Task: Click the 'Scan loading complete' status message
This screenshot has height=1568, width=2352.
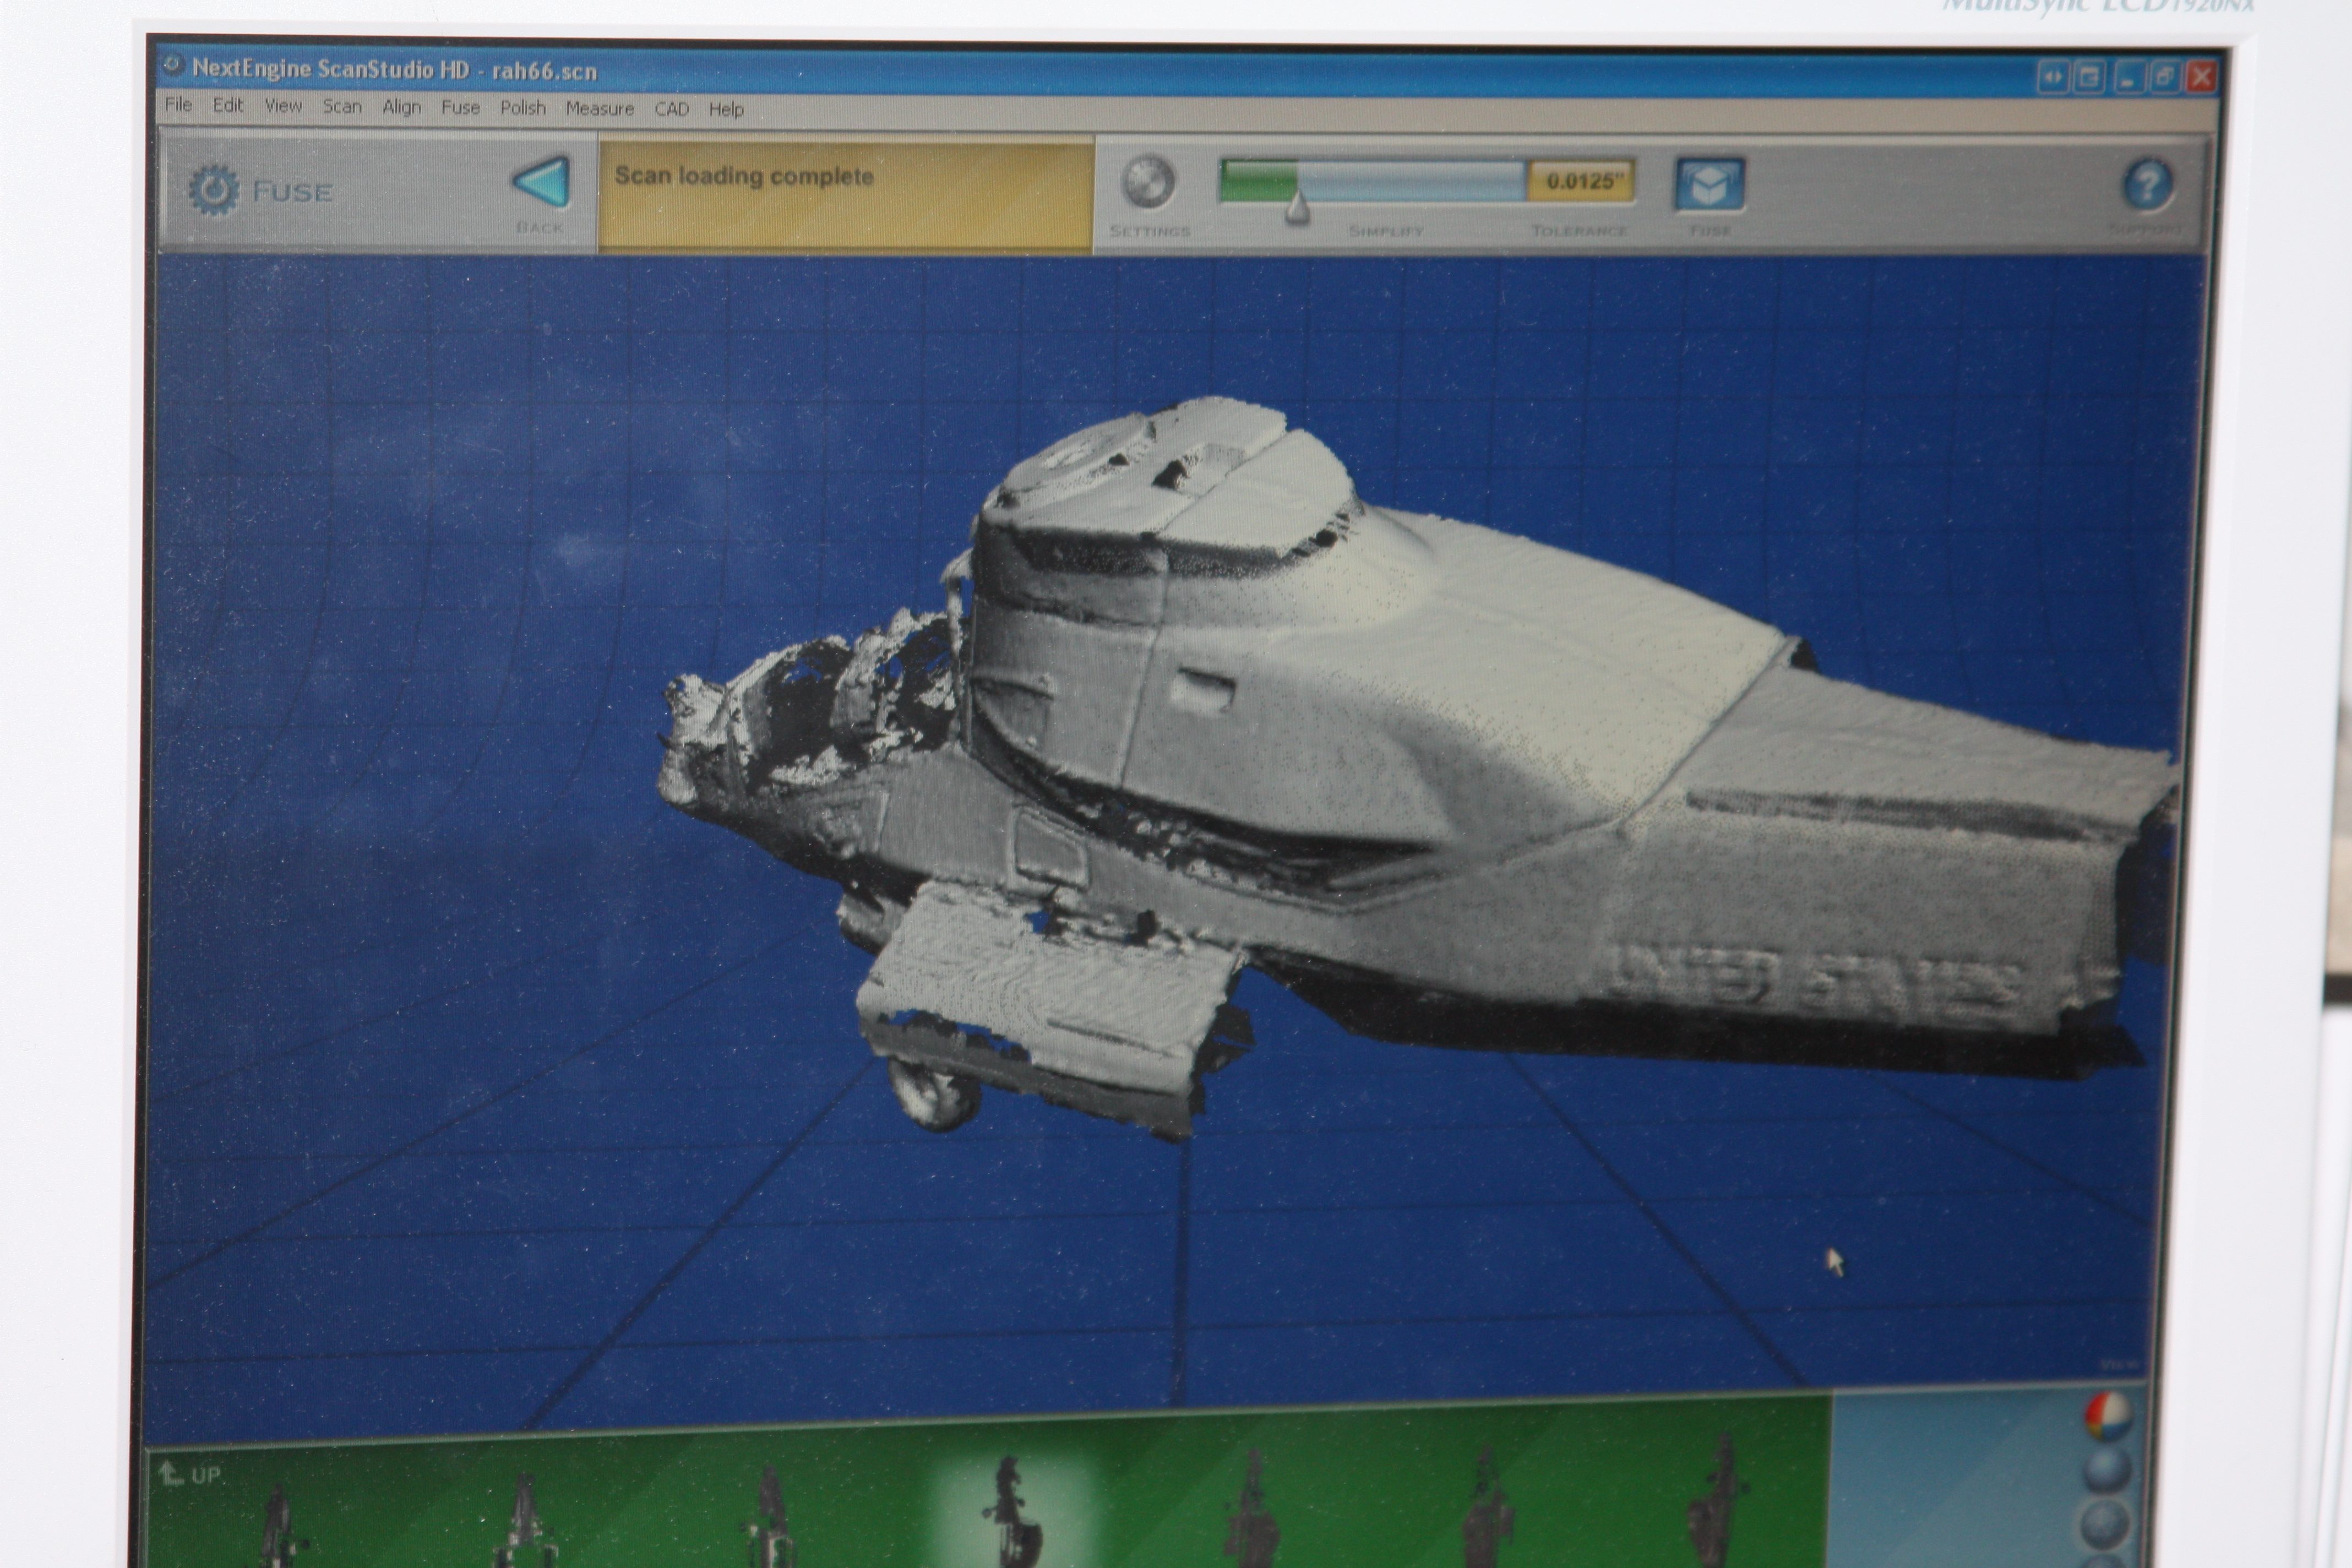Action: [x=744, y=176]
